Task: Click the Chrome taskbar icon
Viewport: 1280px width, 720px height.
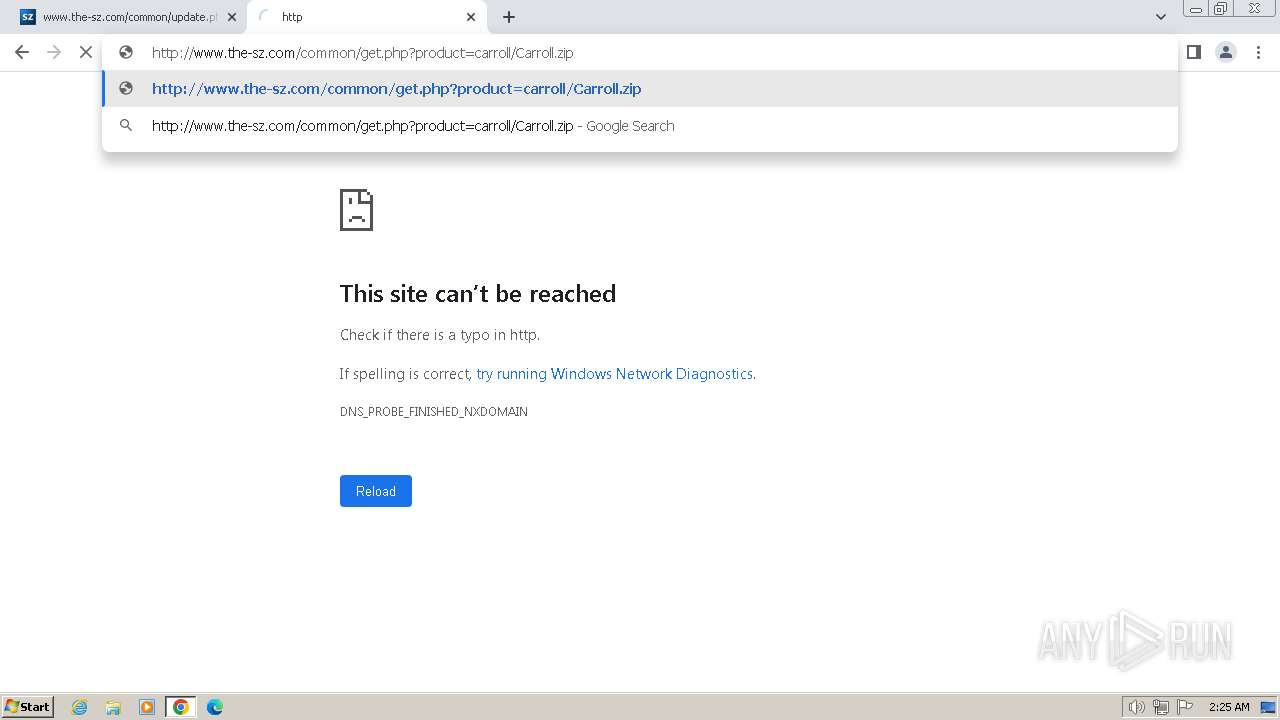Action: (x=181, y=707)
